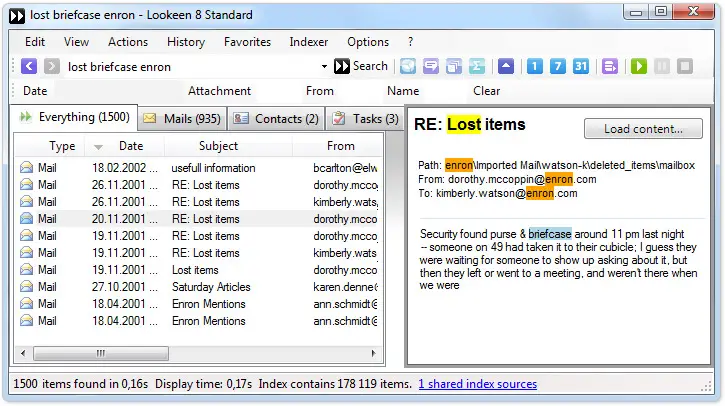The width and height of the screenshot is (725, 406).
Task: Open the History menu
Action: (186, 42)
